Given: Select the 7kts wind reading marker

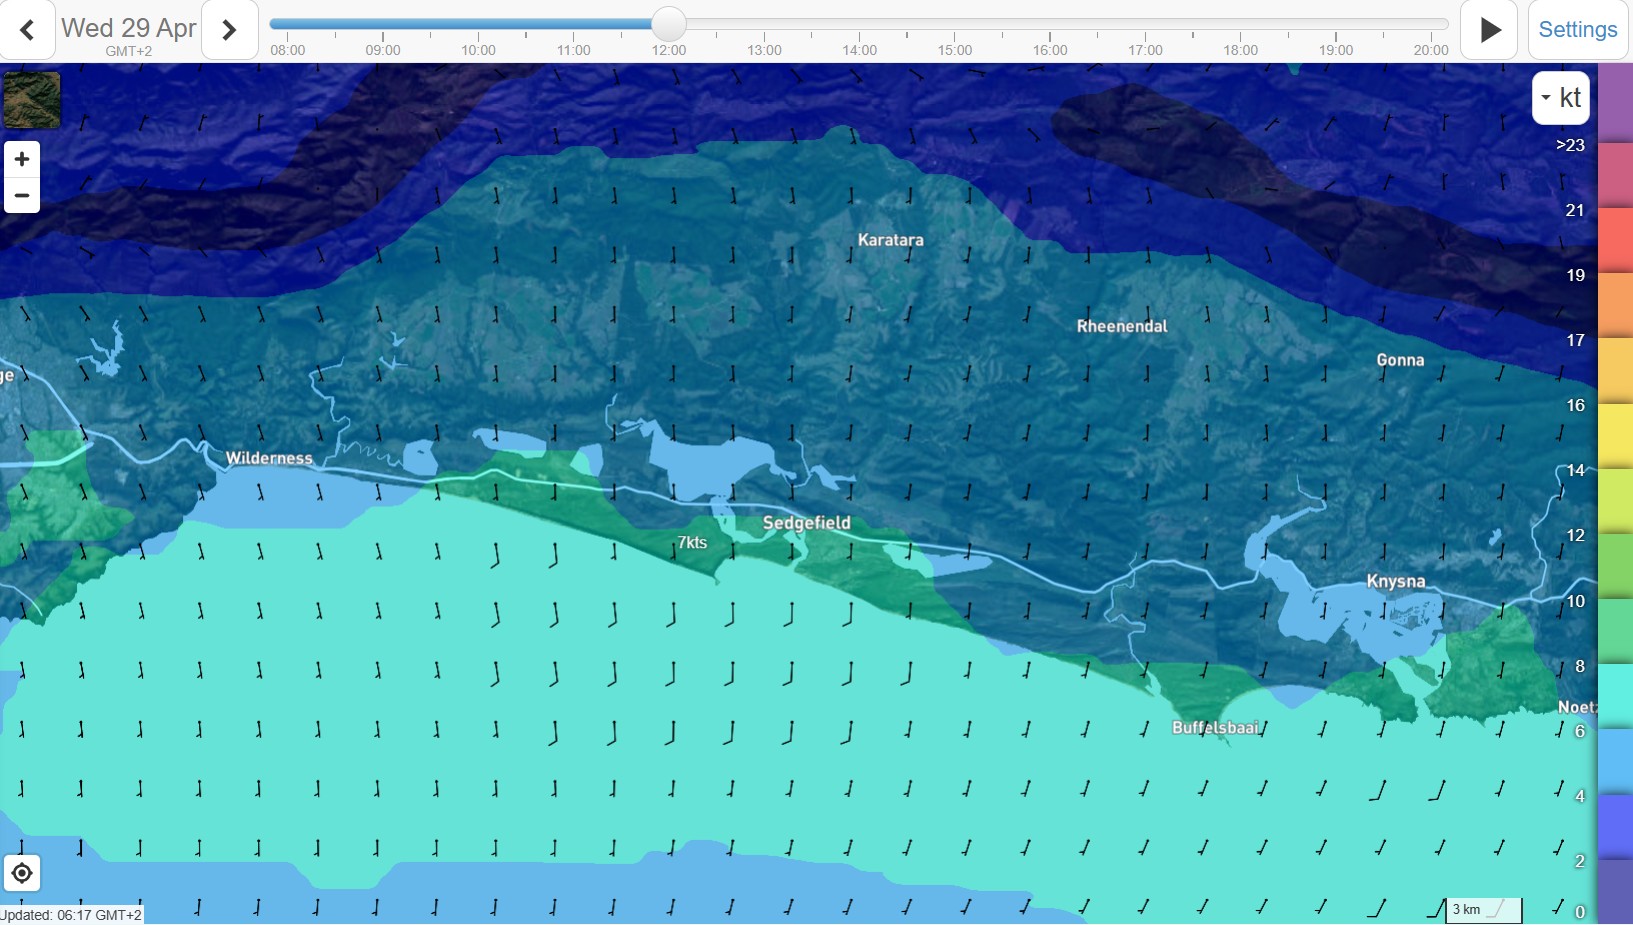Looking at the screenshot, I should pyautogui.click(x=692, y=542).
